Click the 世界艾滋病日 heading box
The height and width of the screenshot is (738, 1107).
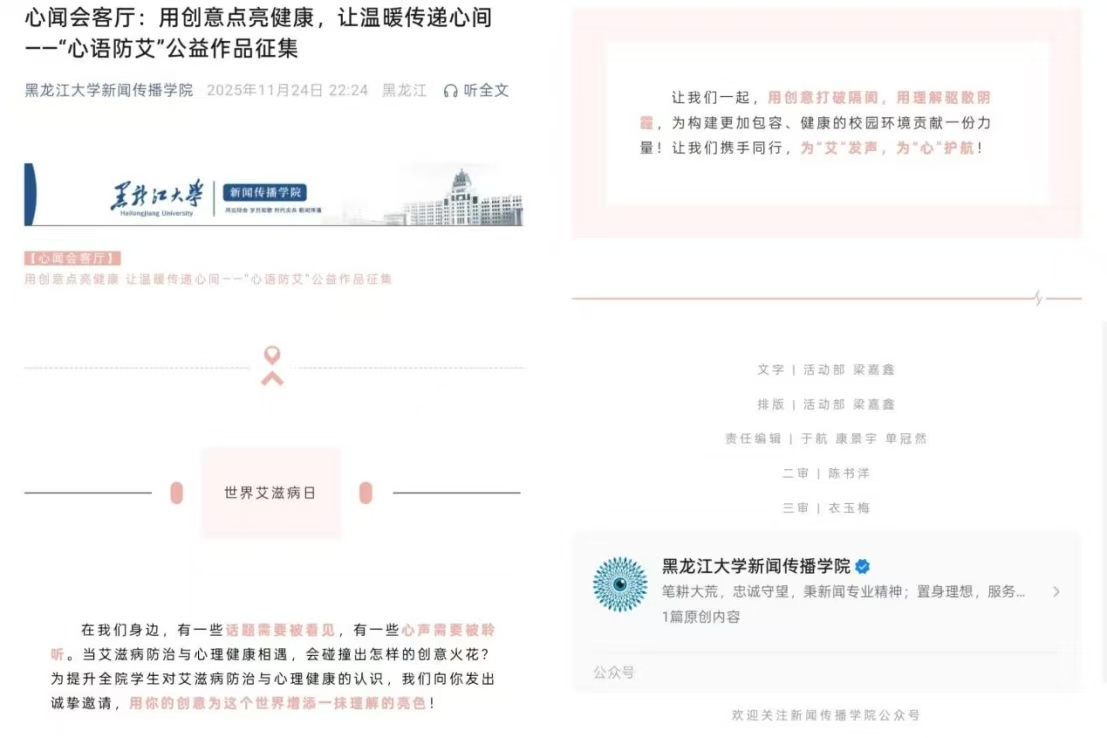pos(271,493)
